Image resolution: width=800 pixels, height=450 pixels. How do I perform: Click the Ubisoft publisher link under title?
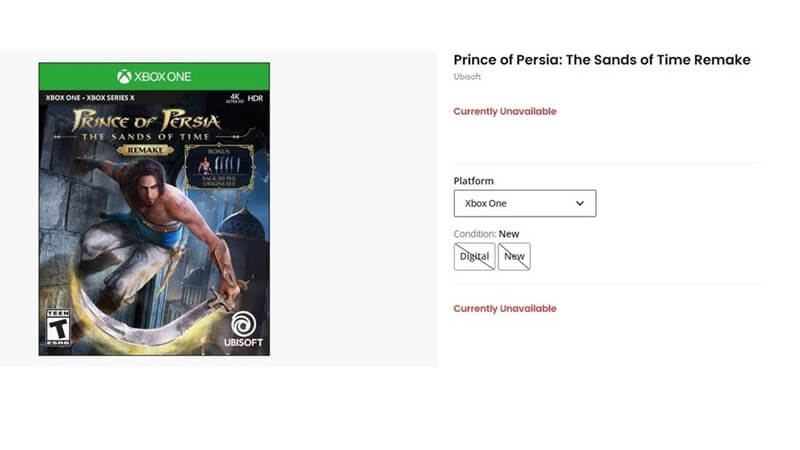(x=468, y=77)
